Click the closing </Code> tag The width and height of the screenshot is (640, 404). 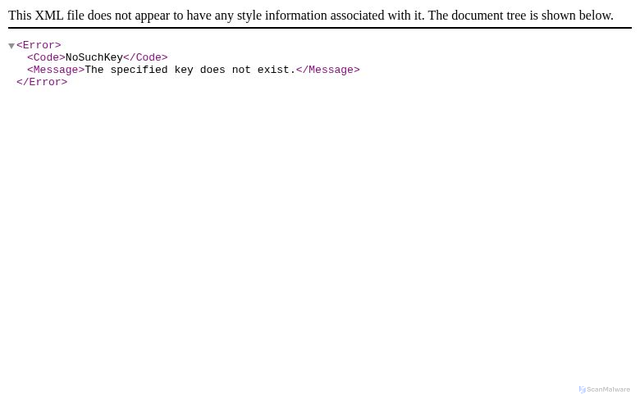[145, 57]
